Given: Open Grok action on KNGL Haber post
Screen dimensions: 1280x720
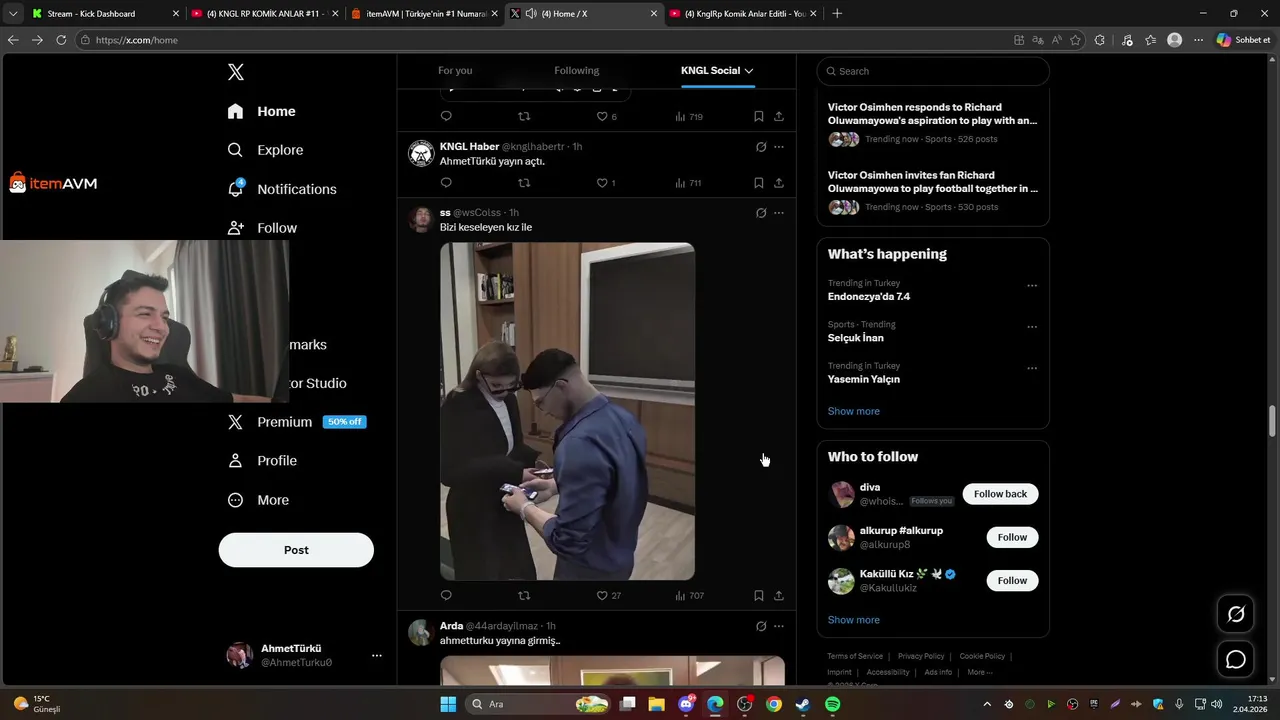Looking at the screenshot, I should 761,147.
